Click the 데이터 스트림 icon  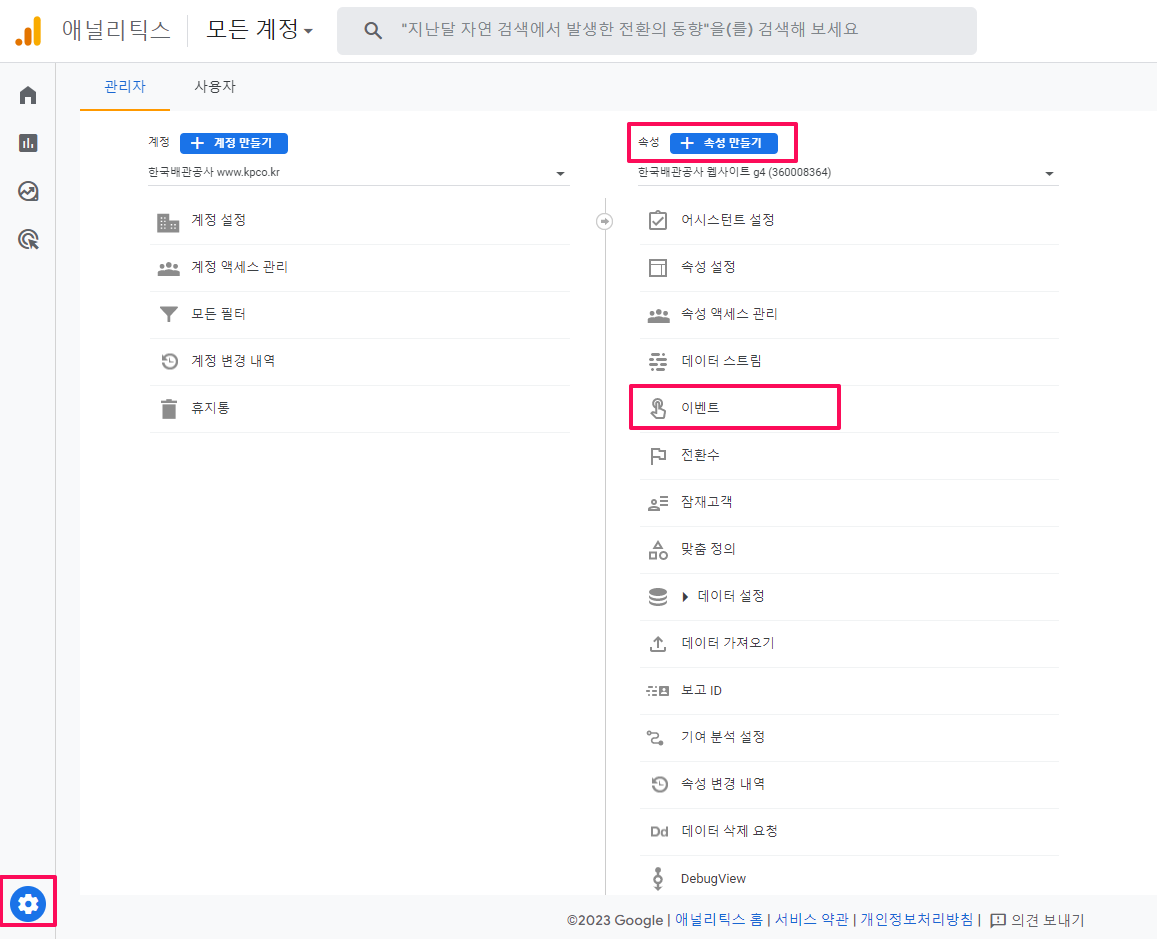tap(657, 361)
